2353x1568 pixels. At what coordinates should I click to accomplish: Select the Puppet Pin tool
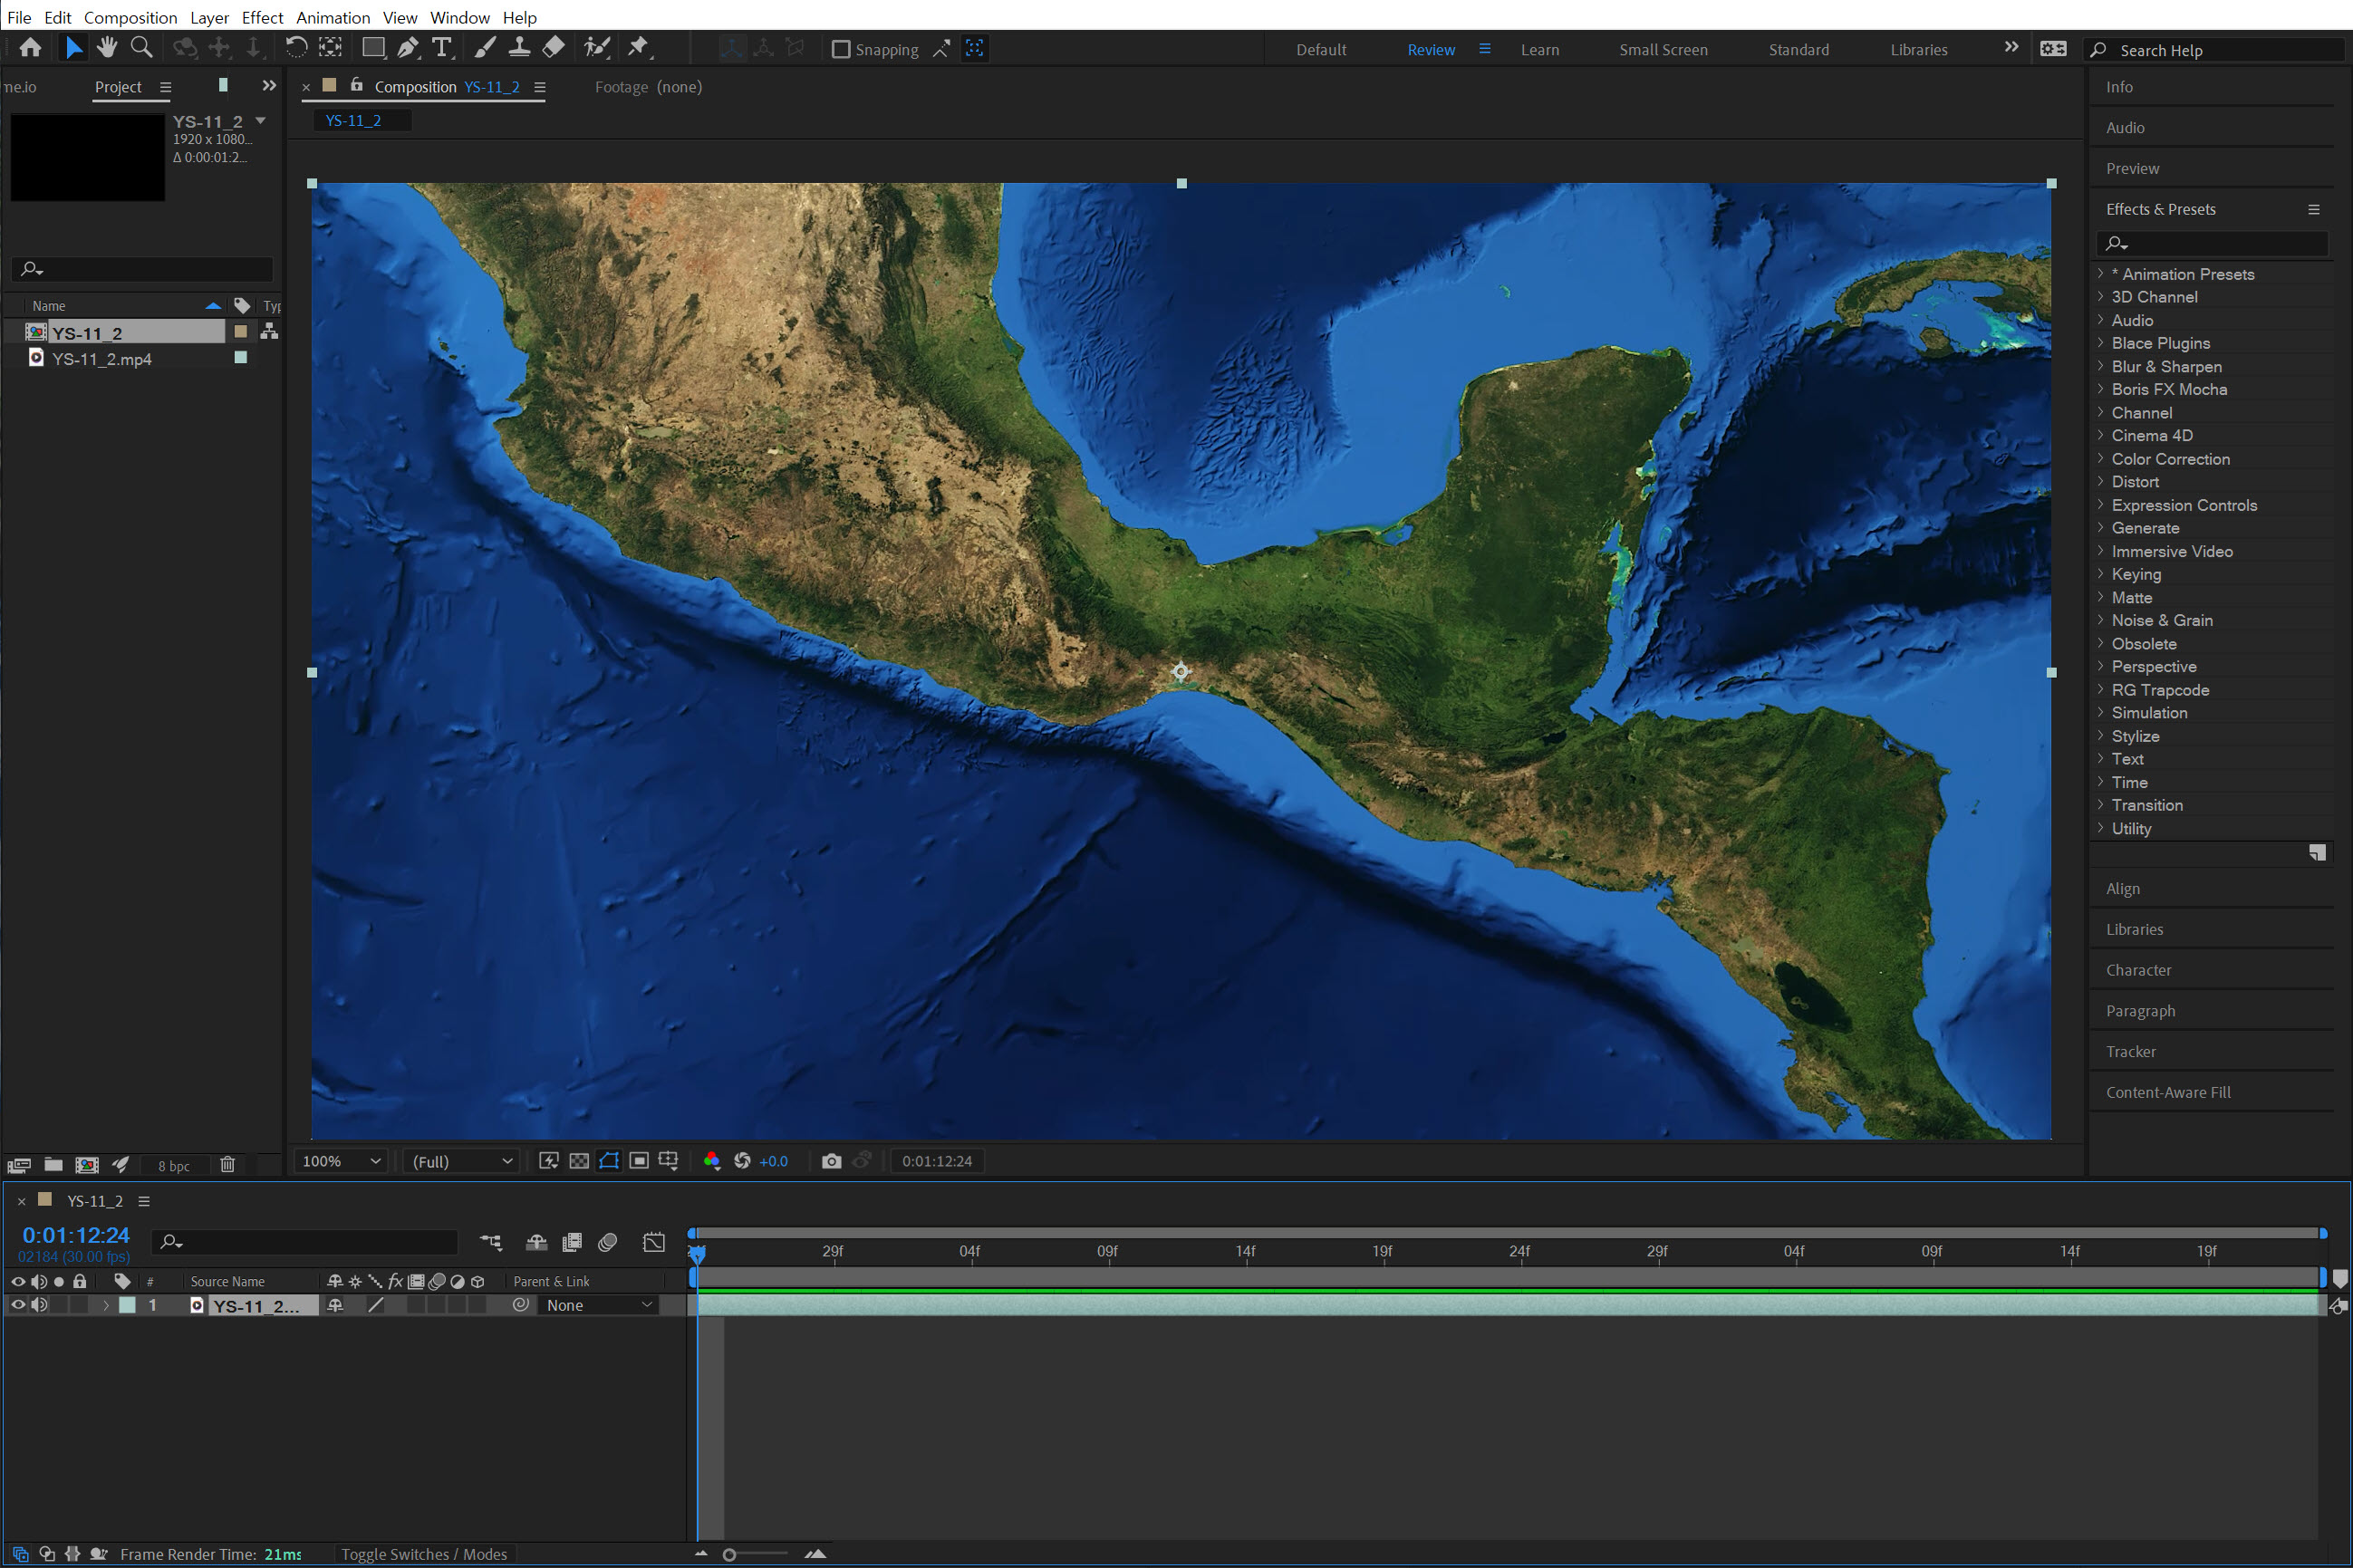[638, 47]
